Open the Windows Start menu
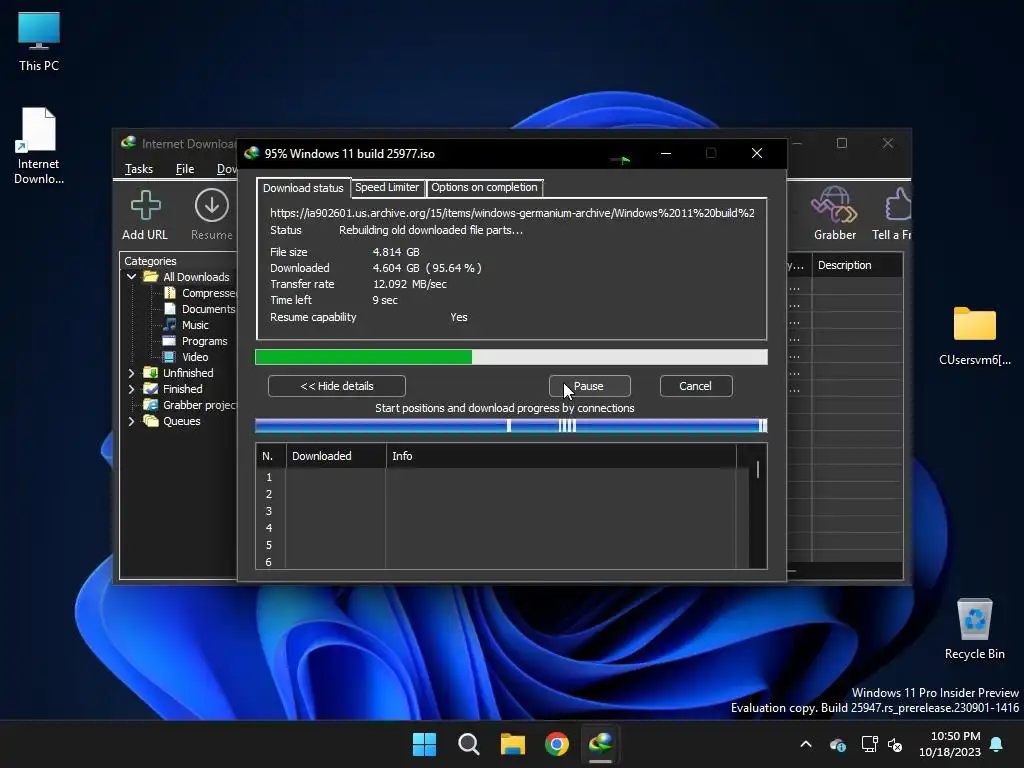Screen dimensions: 1024x768 pos(424,744)
